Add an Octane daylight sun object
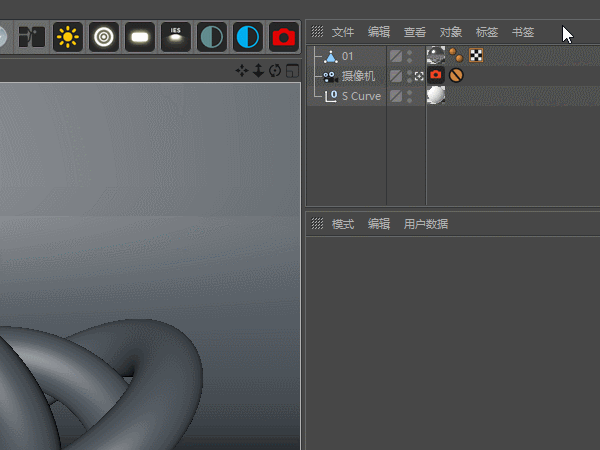Image resolution: width=600 pixels, height=450 pixels. pos(68,37)
